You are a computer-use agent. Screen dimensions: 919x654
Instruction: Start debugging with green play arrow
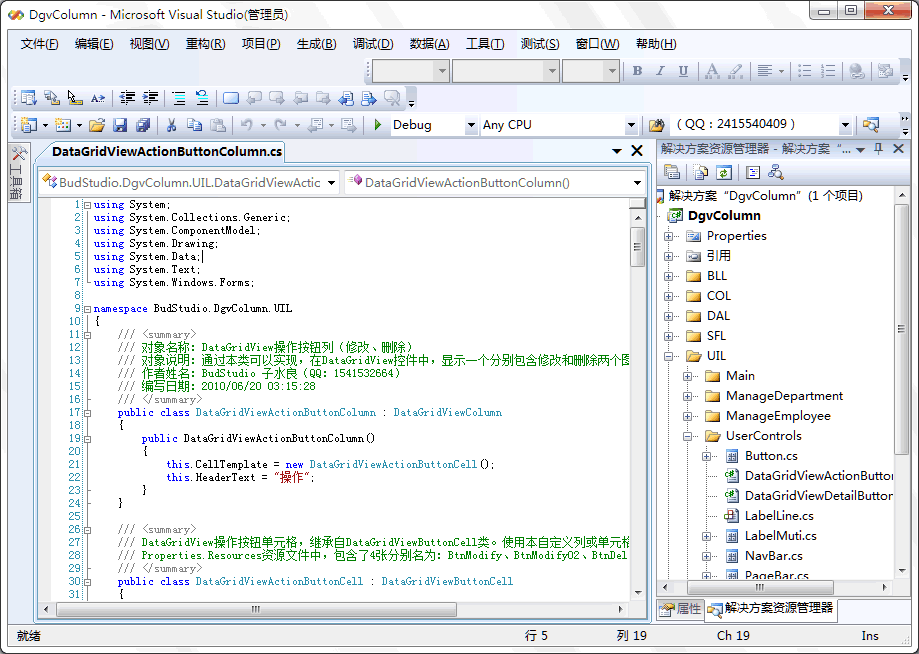(x=378, y=125)
